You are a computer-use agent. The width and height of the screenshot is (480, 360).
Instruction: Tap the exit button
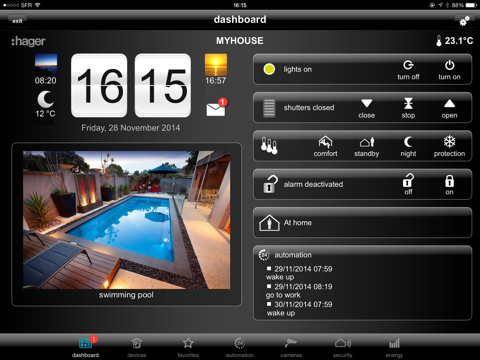coord(17,21)
